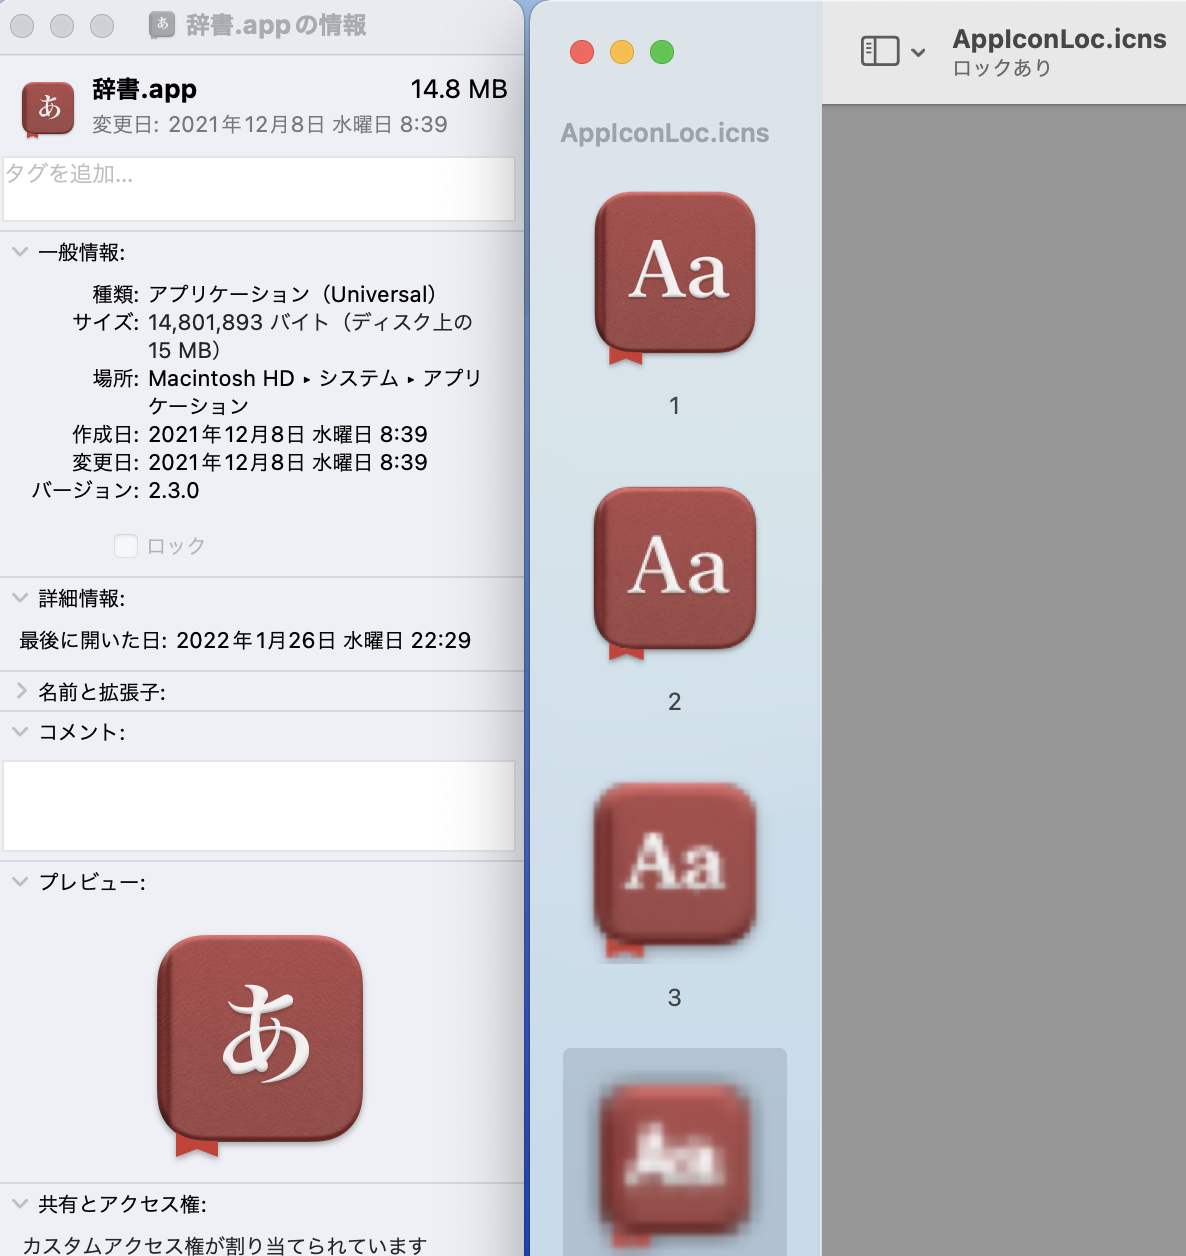Click the ロックあり status under the title

coord(1002,68)
